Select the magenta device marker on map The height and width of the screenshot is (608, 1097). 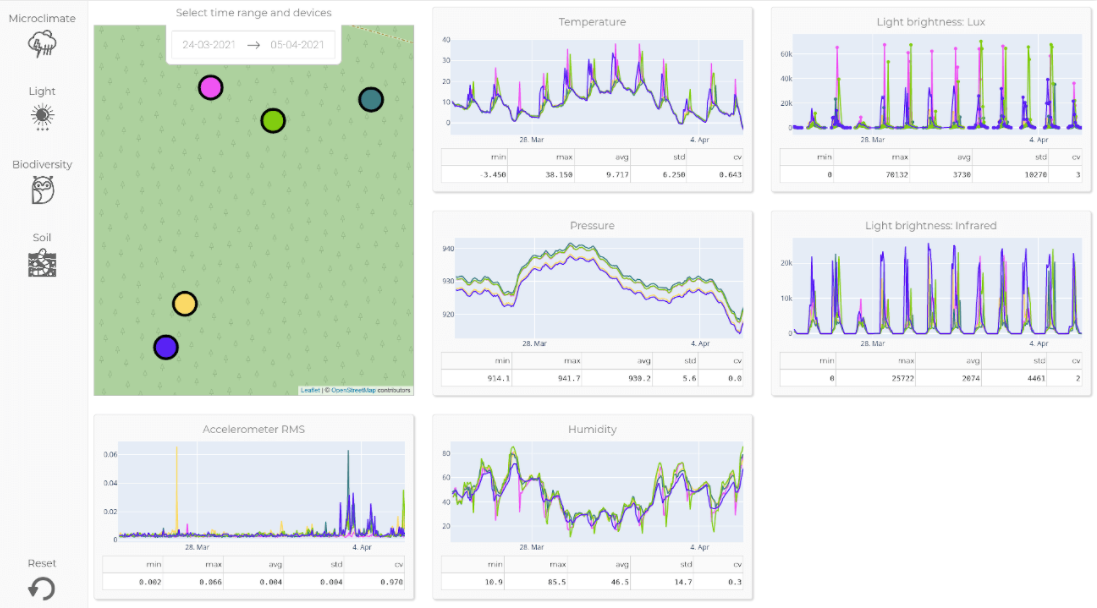[210, 88]
